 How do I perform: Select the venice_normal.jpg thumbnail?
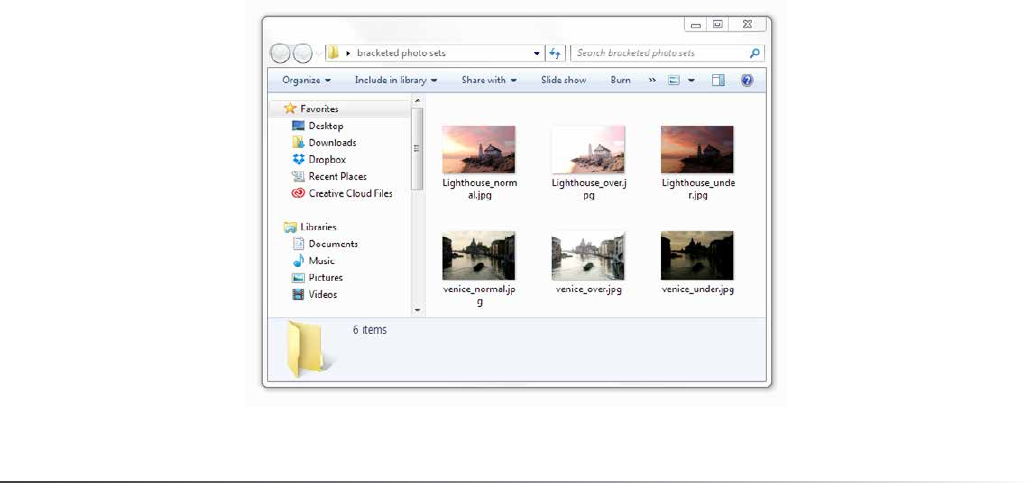pyautogui.click(x=478, y=255)
